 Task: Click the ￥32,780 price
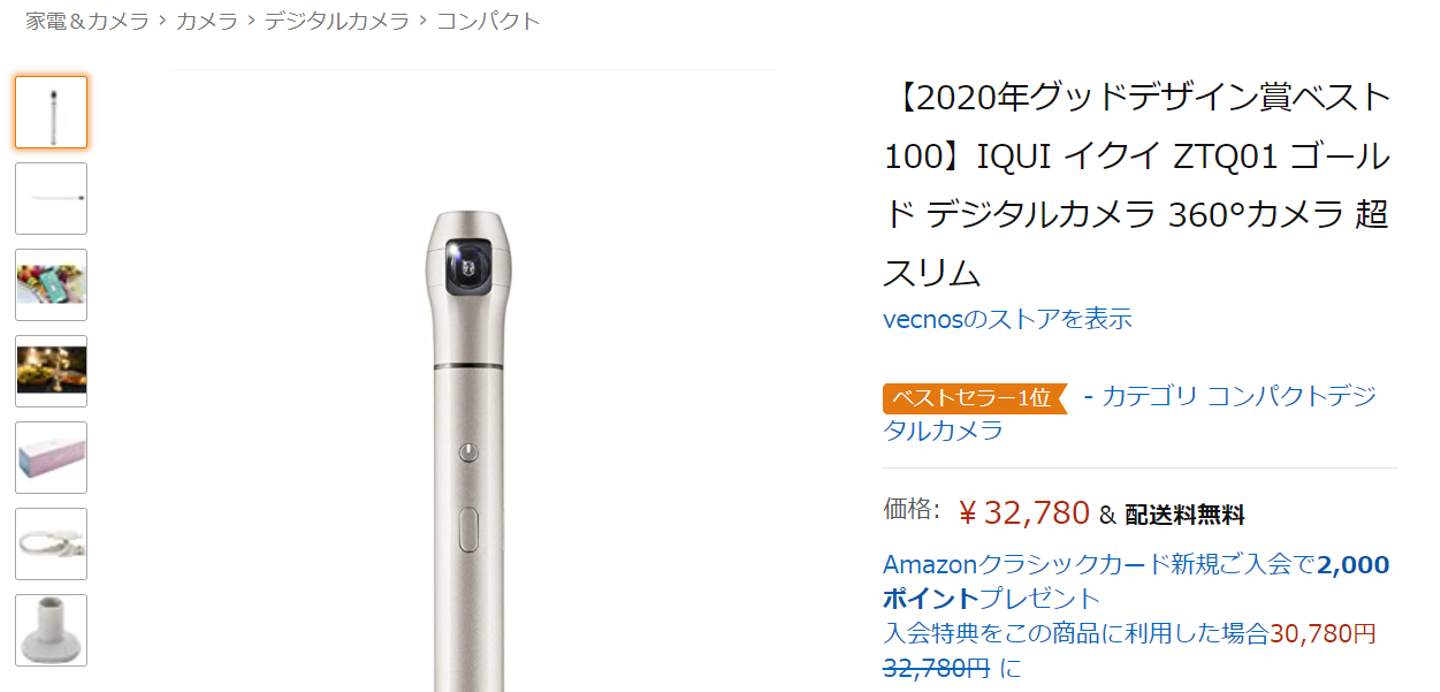click(1023, 513)
